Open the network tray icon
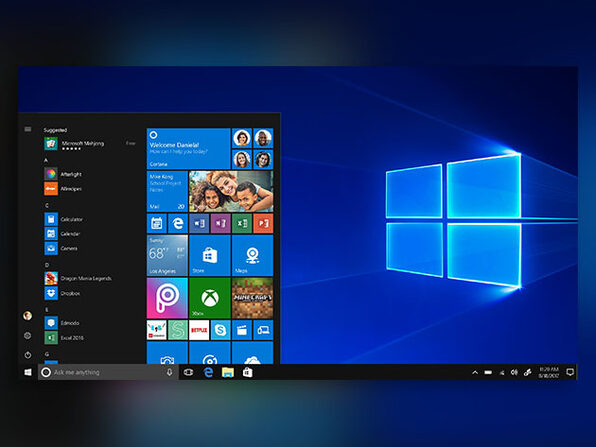Viewport: 596px width, 447px height. tap(502, 372)
